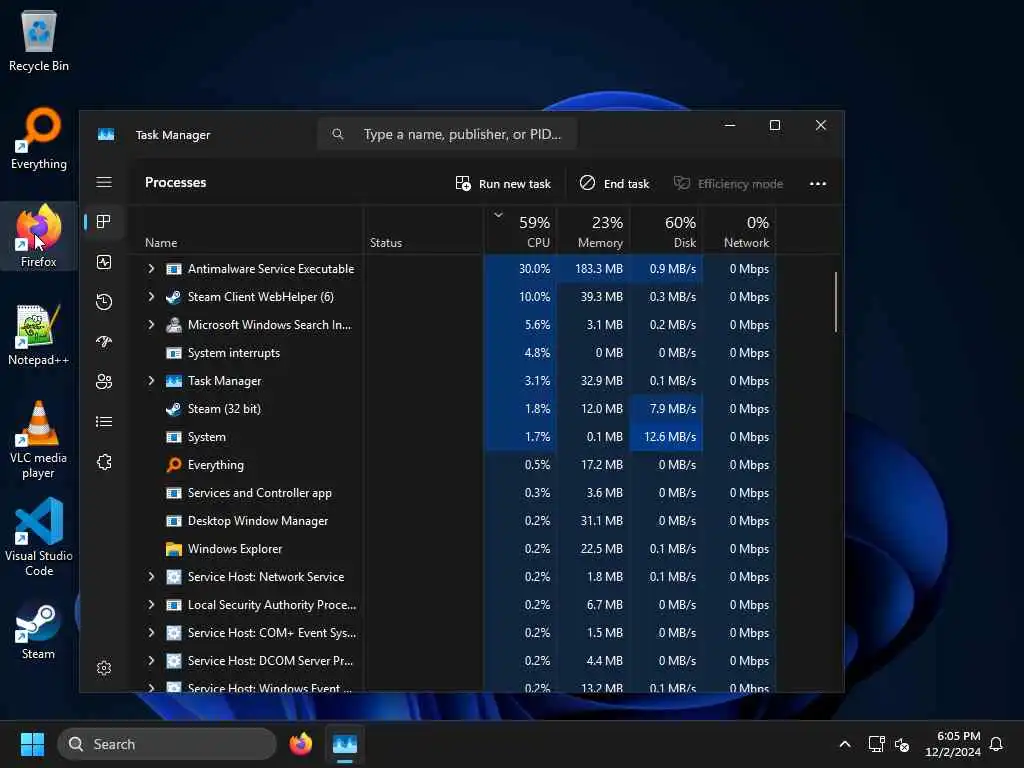Open Windows Start menu
1024x768 pixels.
pyautogui.click(x=32, y=744)
